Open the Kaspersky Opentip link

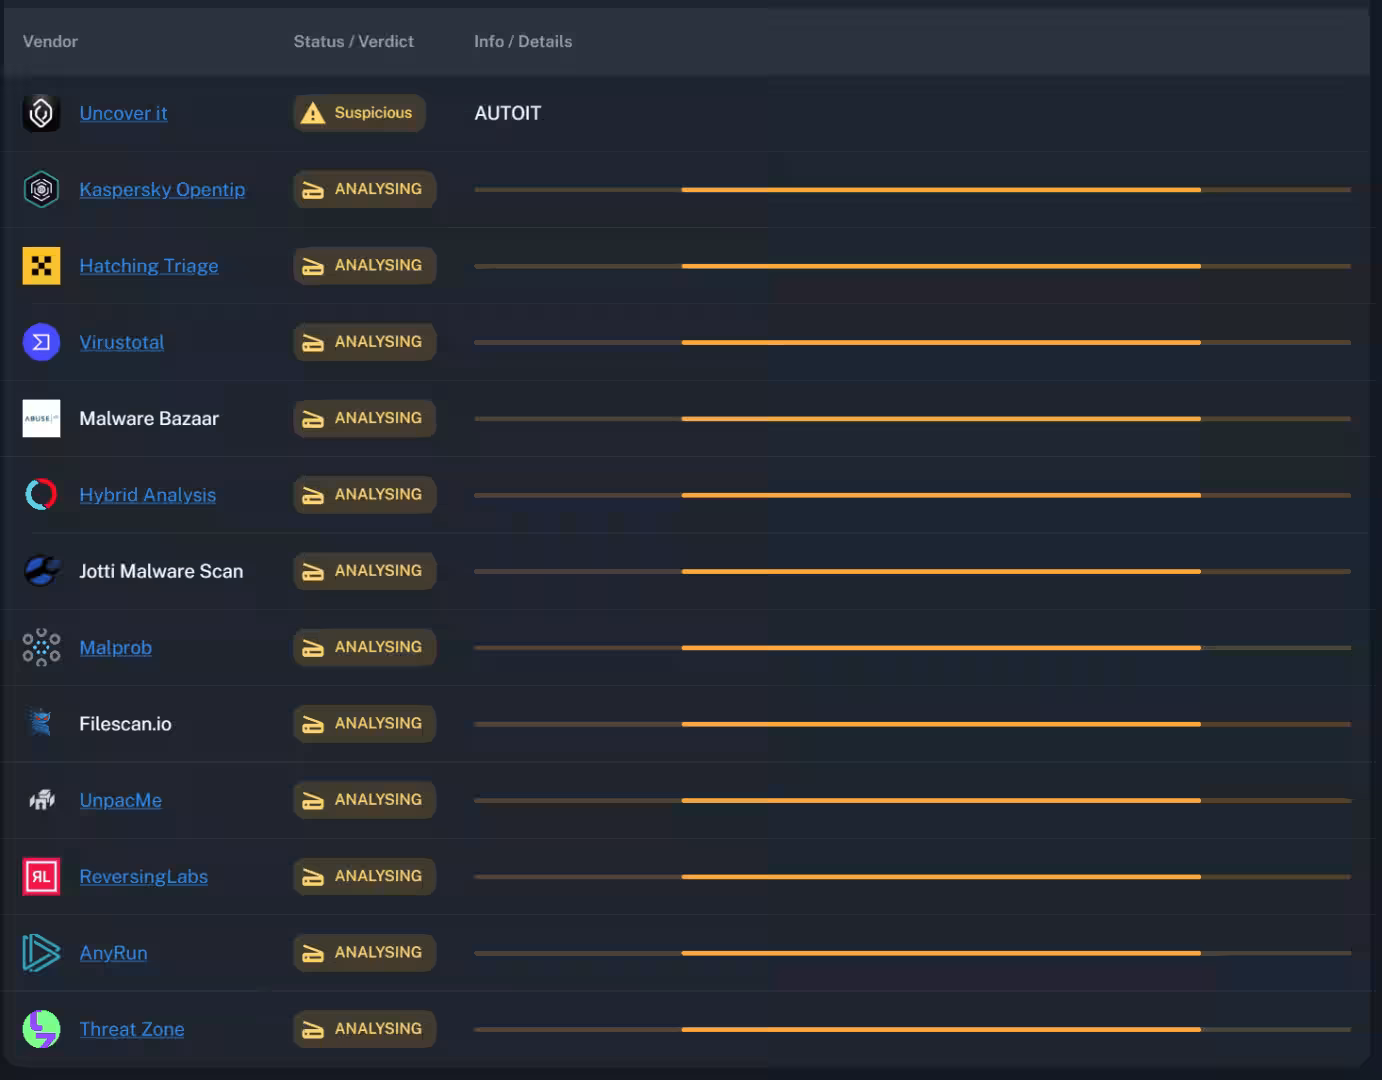tap(162, 189)
